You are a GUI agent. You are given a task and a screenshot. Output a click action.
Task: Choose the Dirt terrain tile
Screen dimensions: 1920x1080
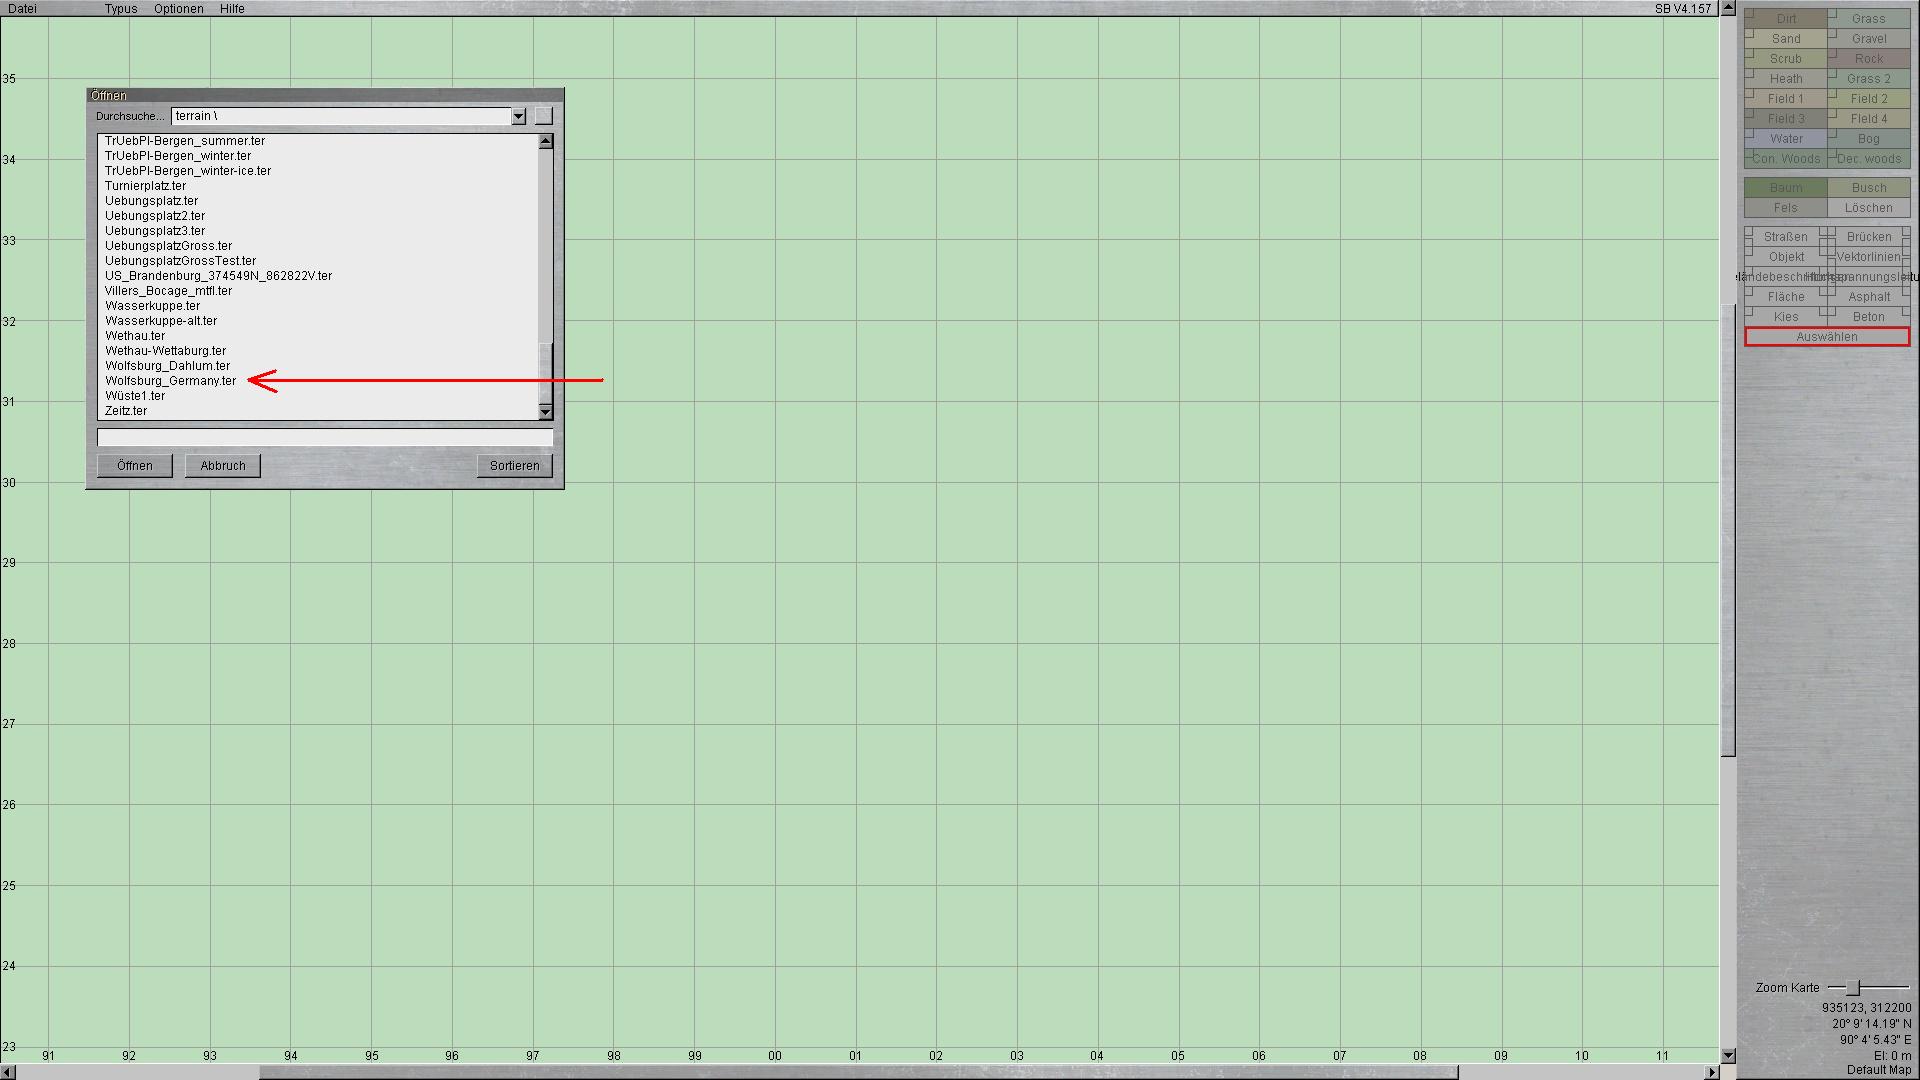tap(1786, 19)
